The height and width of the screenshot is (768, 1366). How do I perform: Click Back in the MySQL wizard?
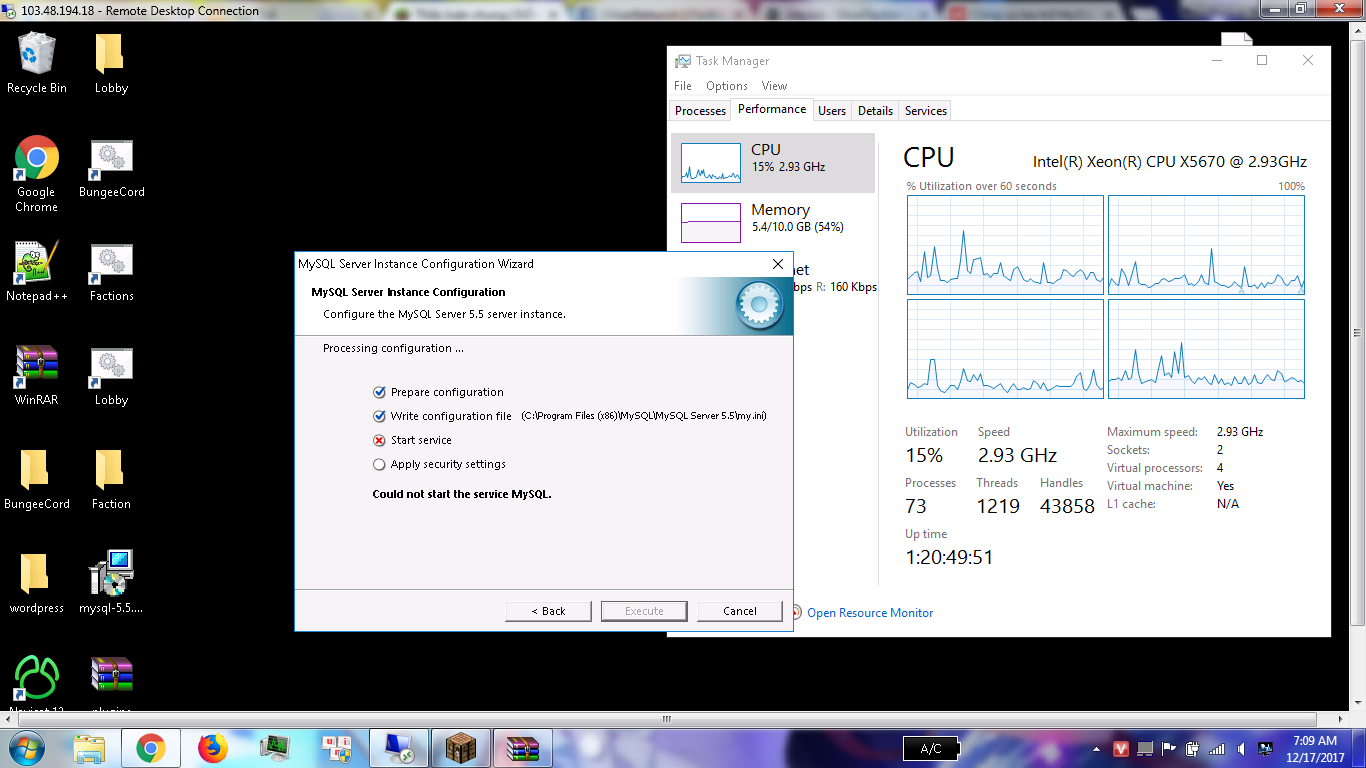click(x=548, y=611)
